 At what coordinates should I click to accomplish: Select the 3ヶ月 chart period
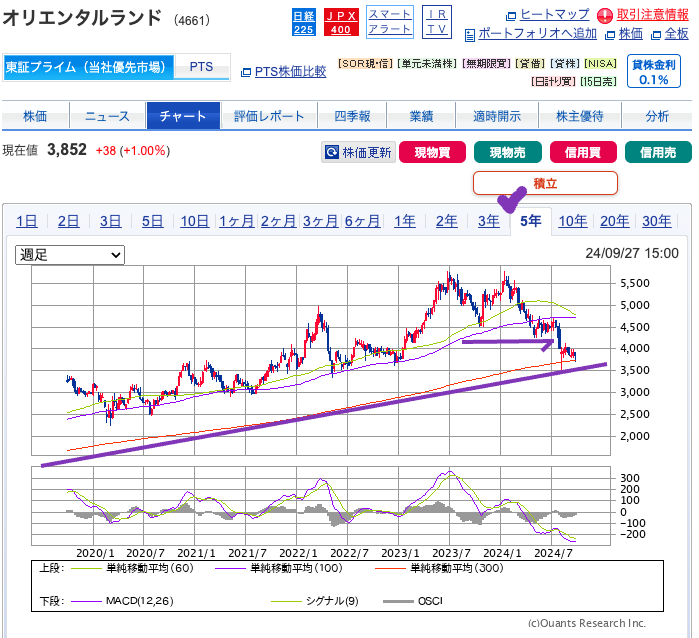pyautogui.click(x=320, y=221)
